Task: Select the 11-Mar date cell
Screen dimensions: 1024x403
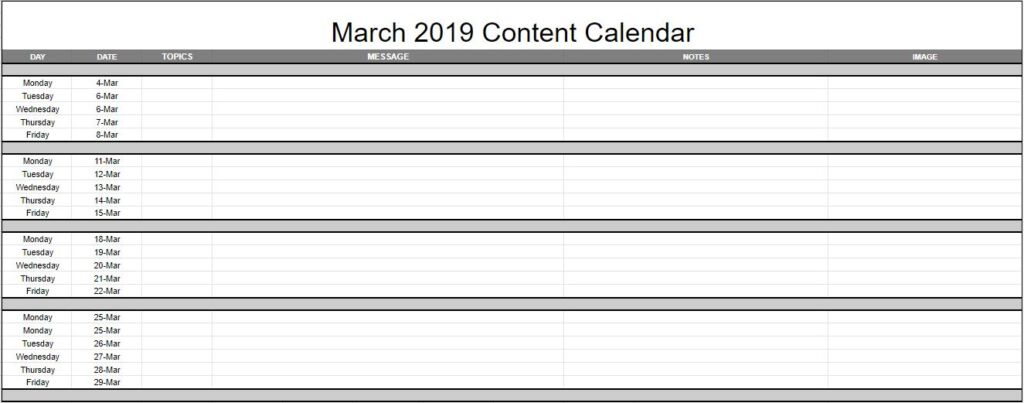Action: [107, 161]
